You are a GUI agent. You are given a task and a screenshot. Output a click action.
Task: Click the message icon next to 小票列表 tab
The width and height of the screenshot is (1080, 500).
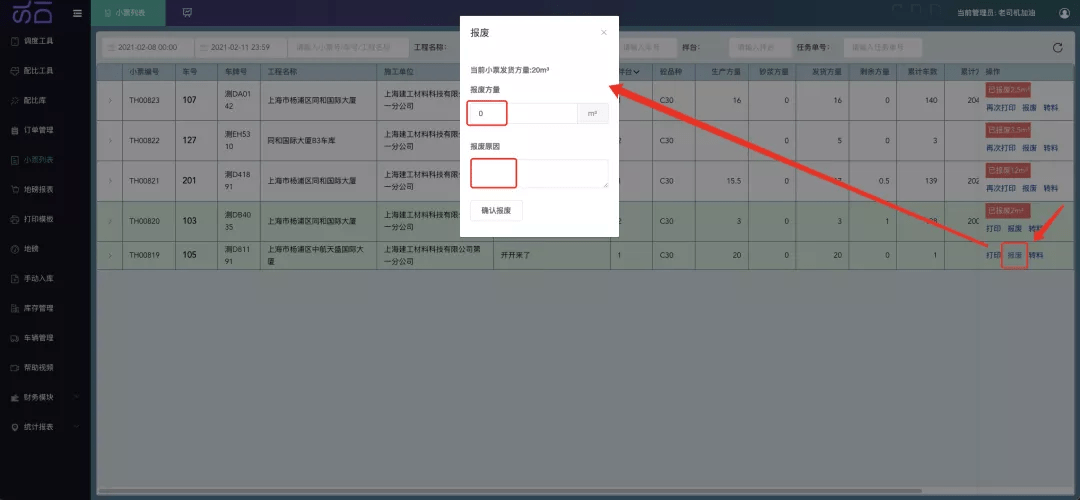pyautogui.click(x=187, y=13)
